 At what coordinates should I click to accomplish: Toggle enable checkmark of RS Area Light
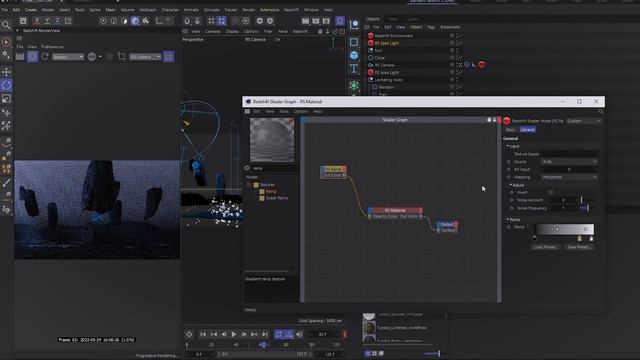point(460,72)
